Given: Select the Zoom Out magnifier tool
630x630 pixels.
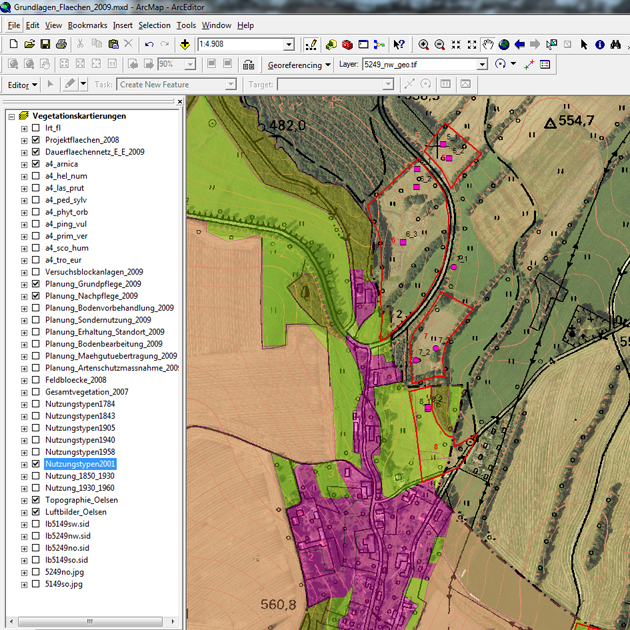Looking at the screenshot, I should pyautogui.click(x=440, y=44).
